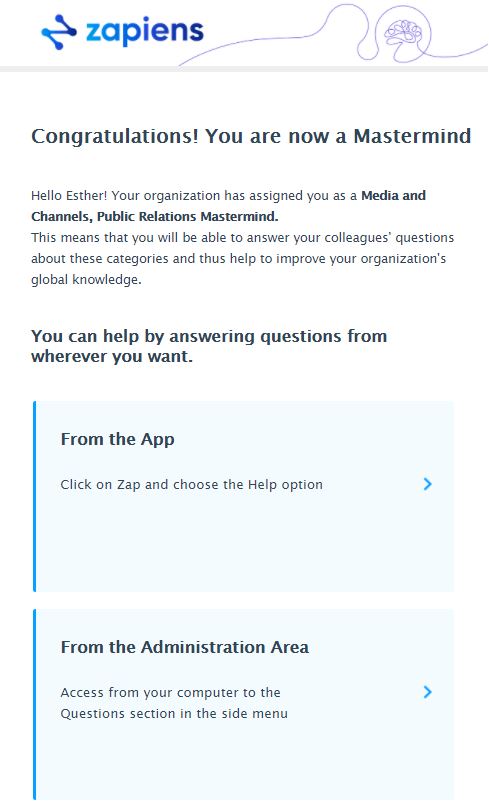The image size is (489, 806).
Task: Click the brain illustration in the header
Action: tap(404, 34)
